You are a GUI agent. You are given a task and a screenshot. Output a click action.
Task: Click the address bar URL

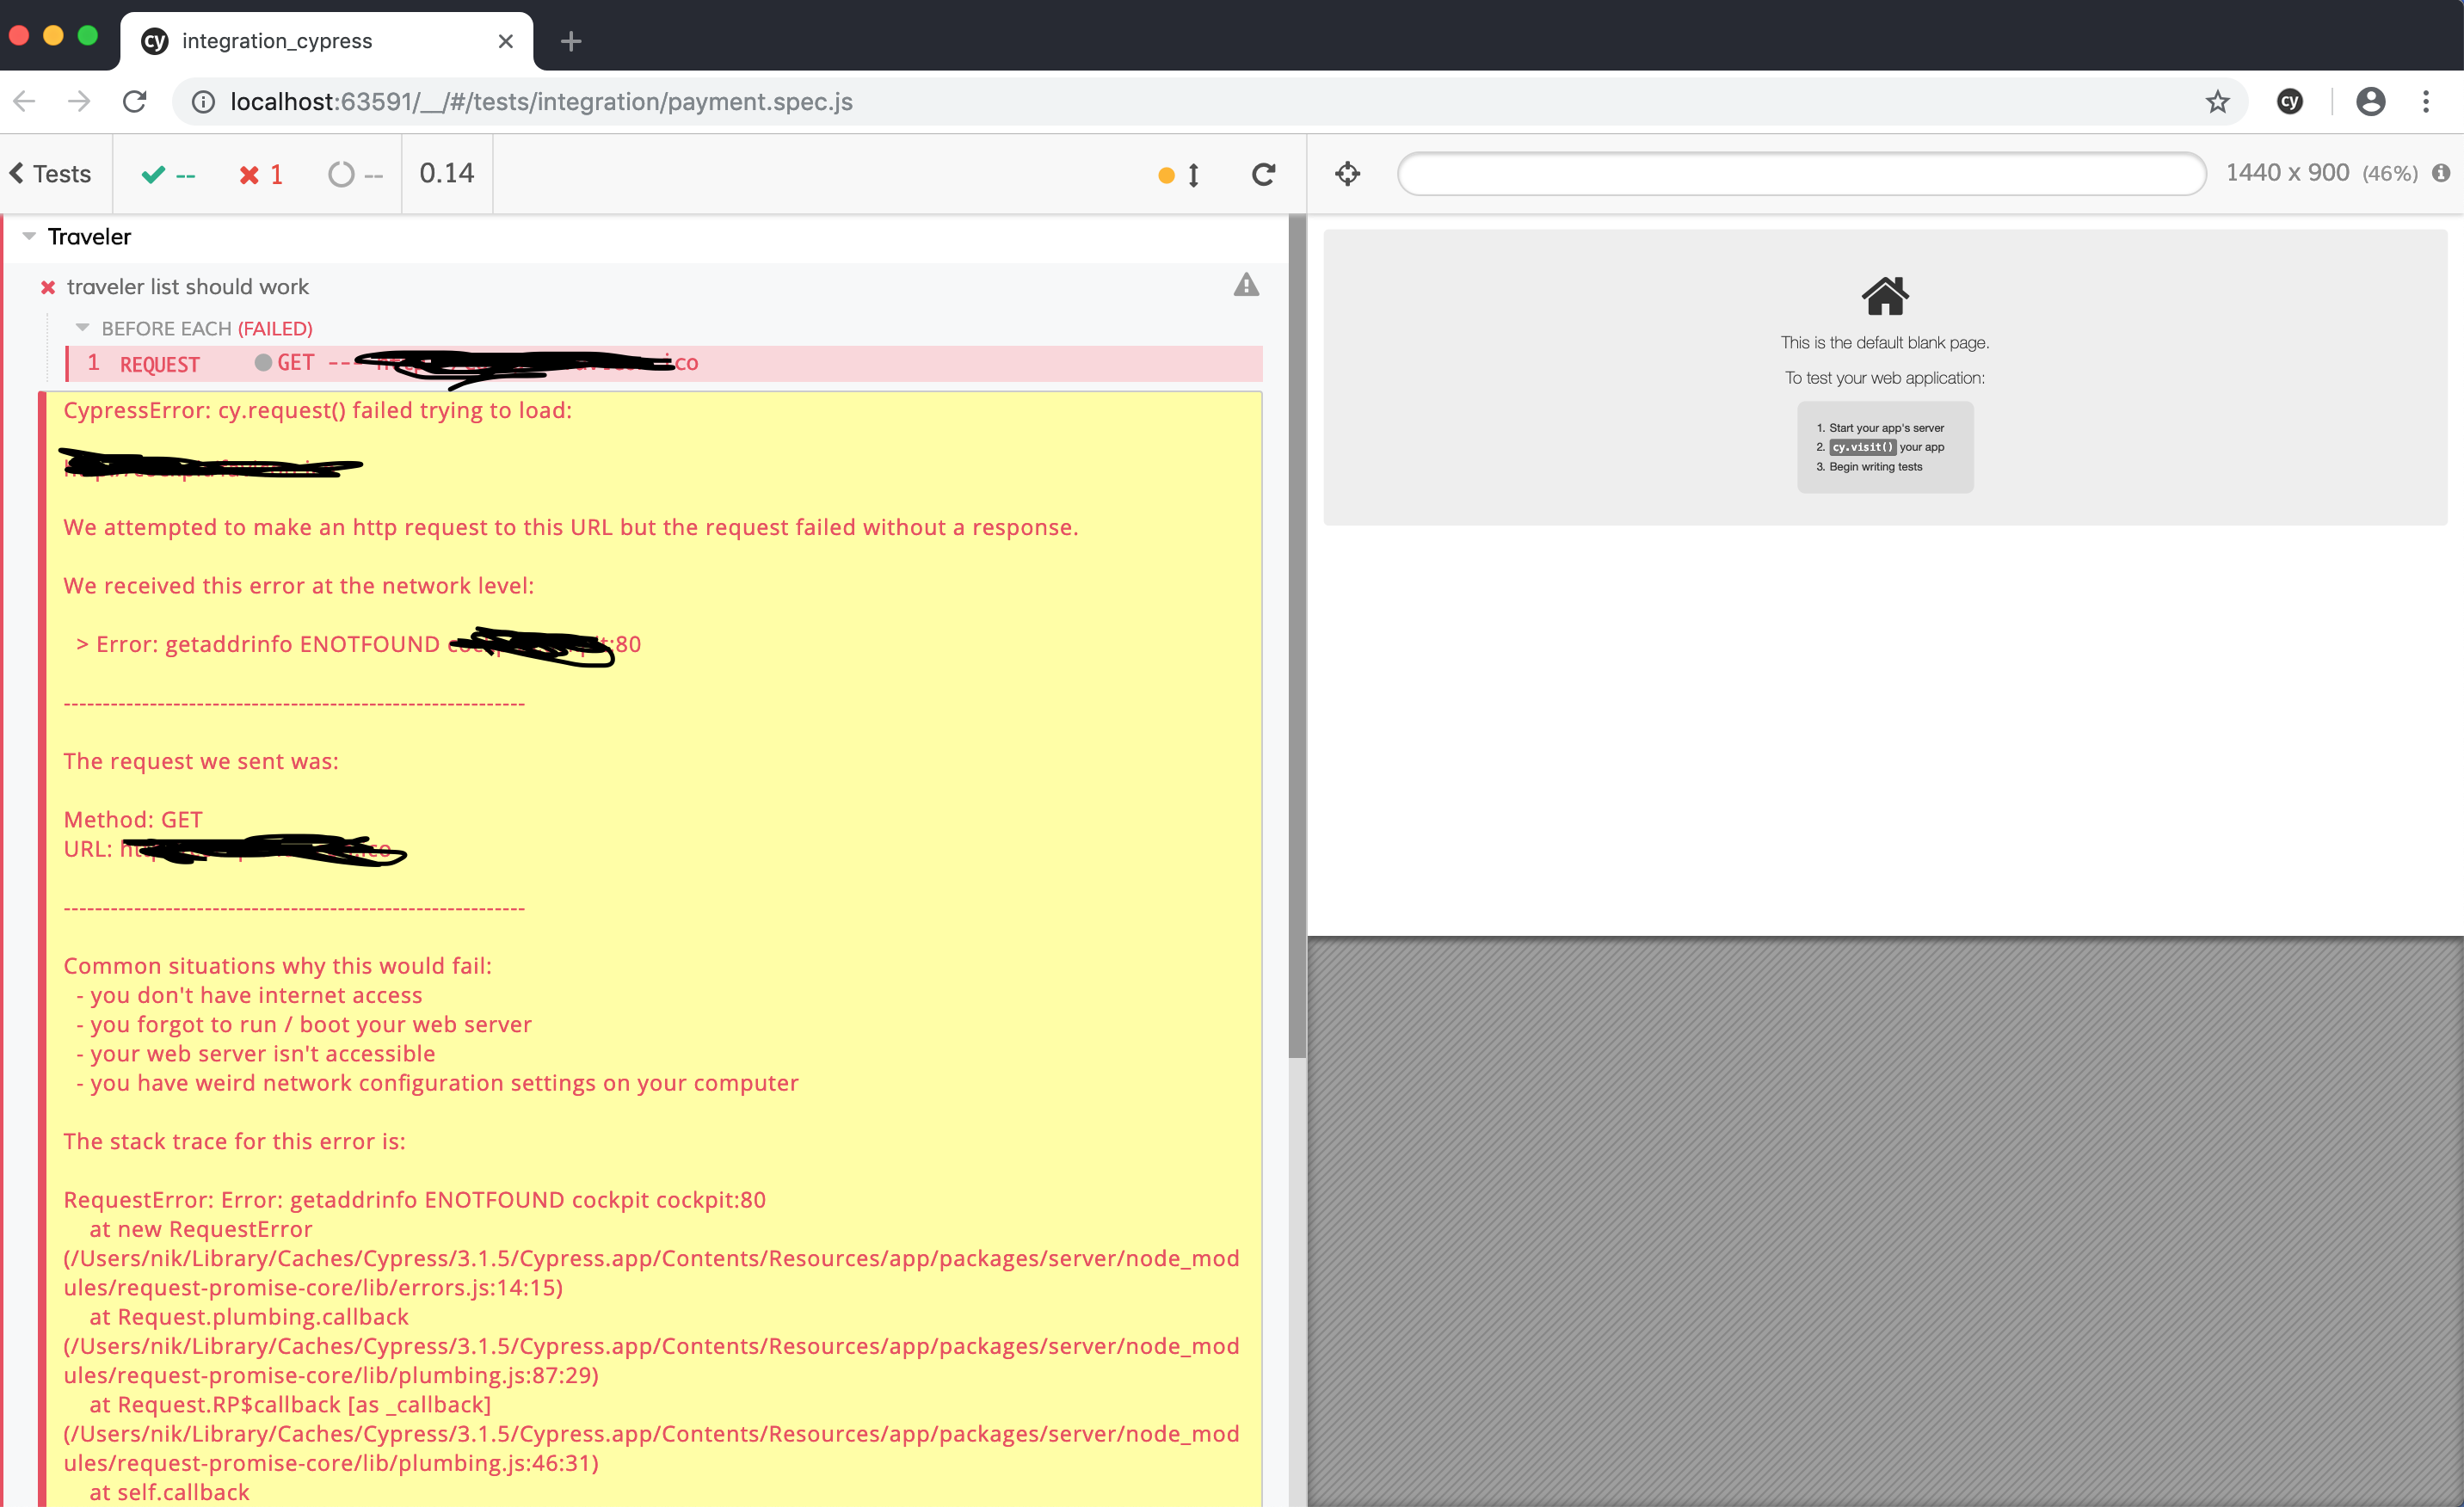coord(541,102)
